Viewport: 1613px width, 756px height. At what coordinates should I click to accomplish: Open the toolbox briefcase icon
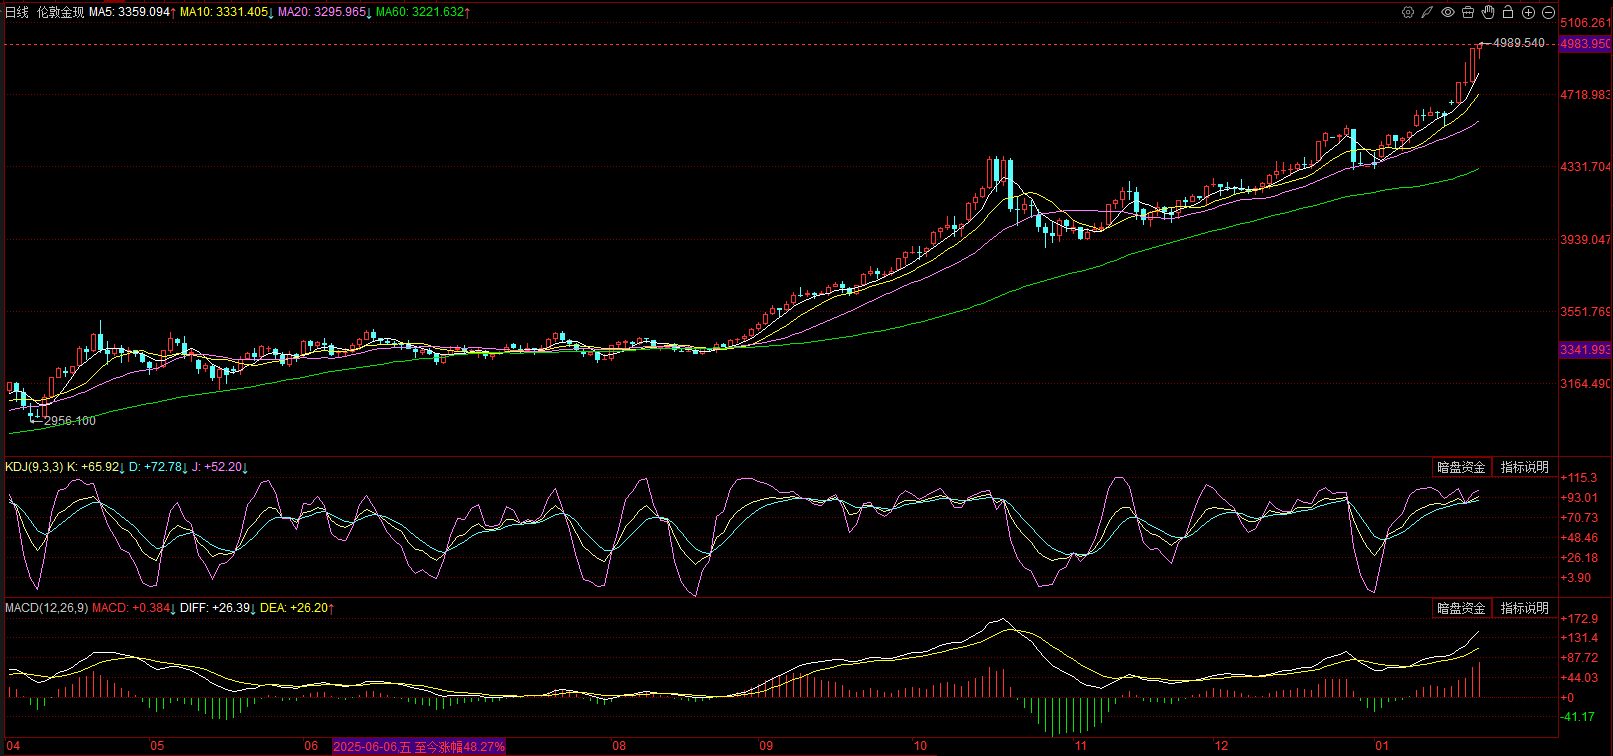[1468, 12]
